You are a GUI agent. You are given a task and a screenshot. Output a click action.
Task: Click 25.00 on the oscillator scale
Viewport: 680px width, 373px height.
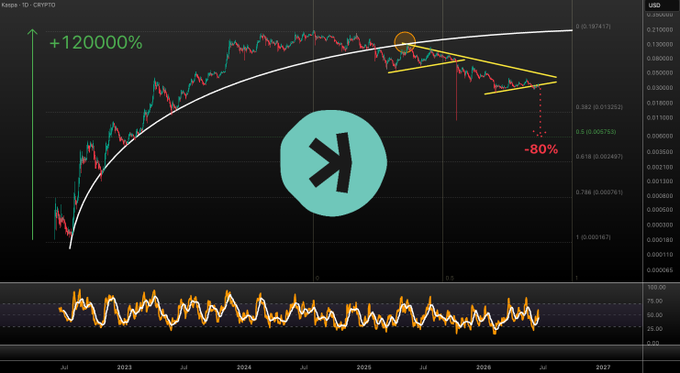pos(655,329)
